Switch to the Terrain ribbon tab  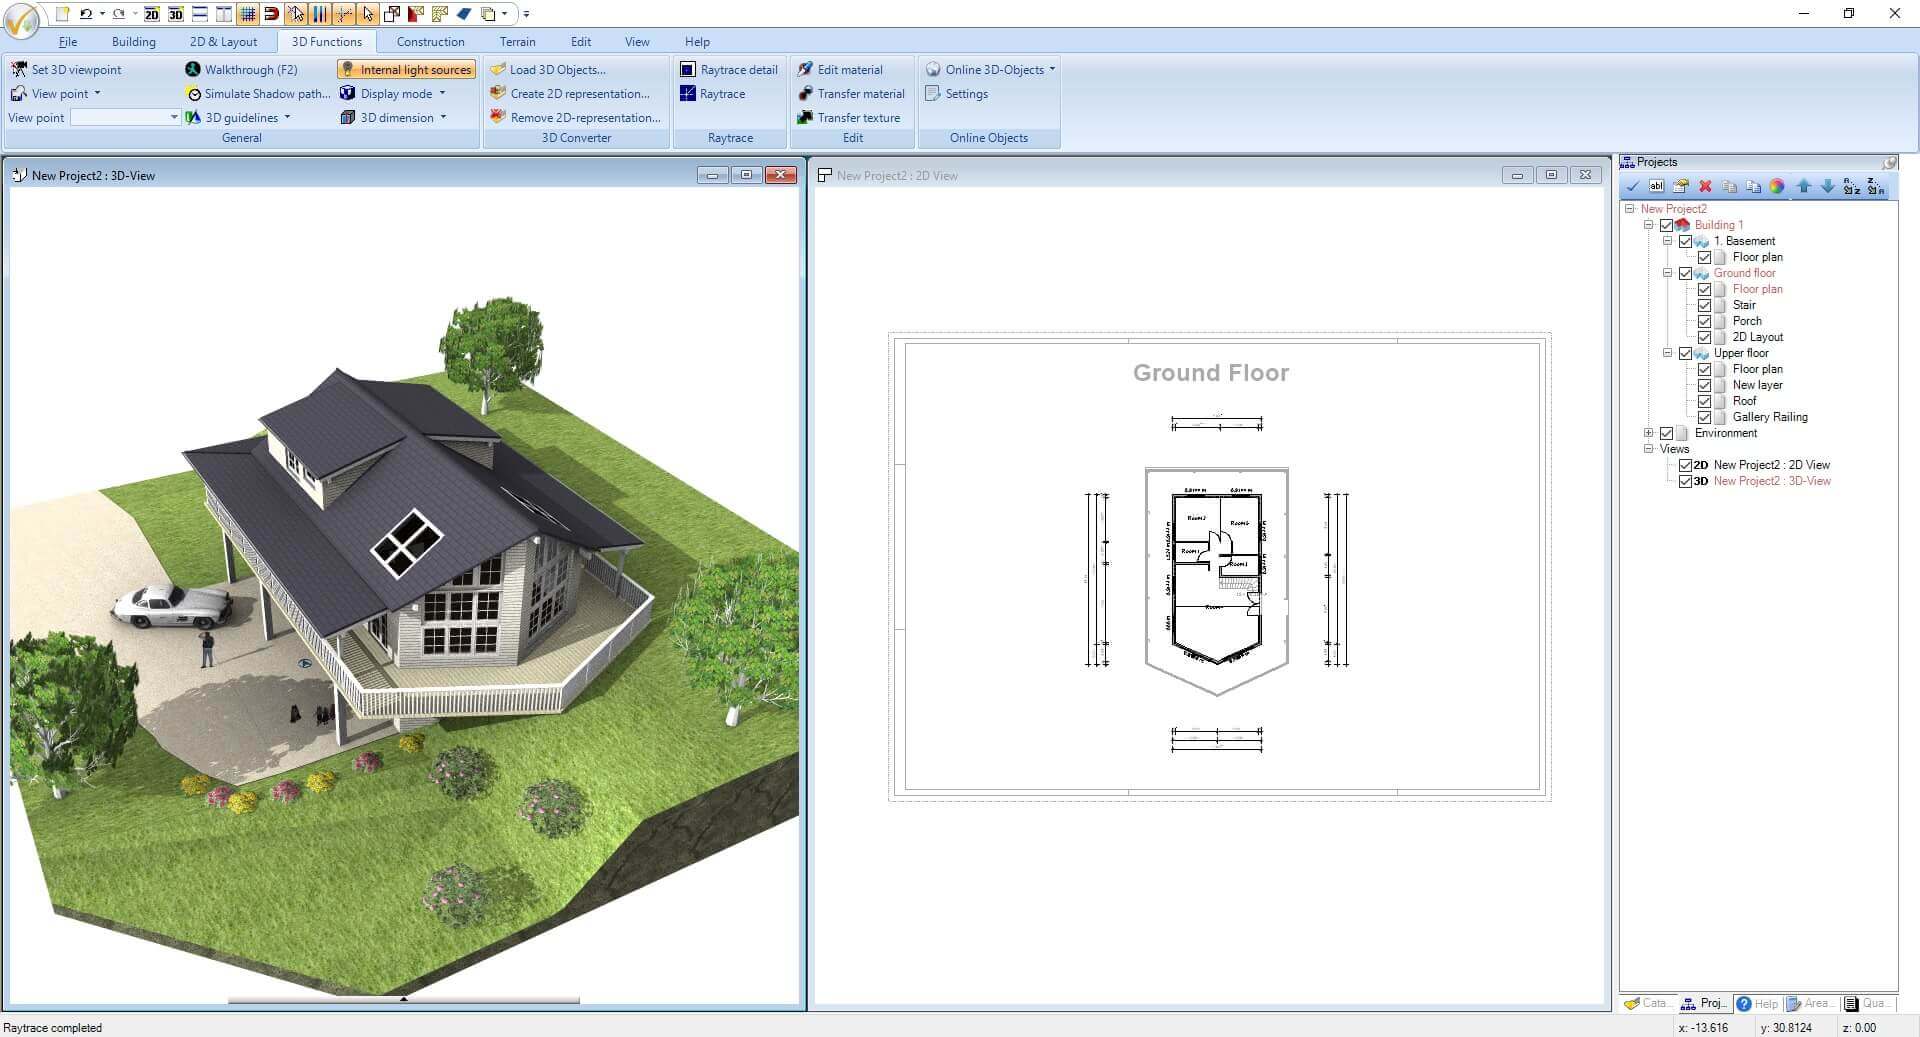(x=517, y=41)
